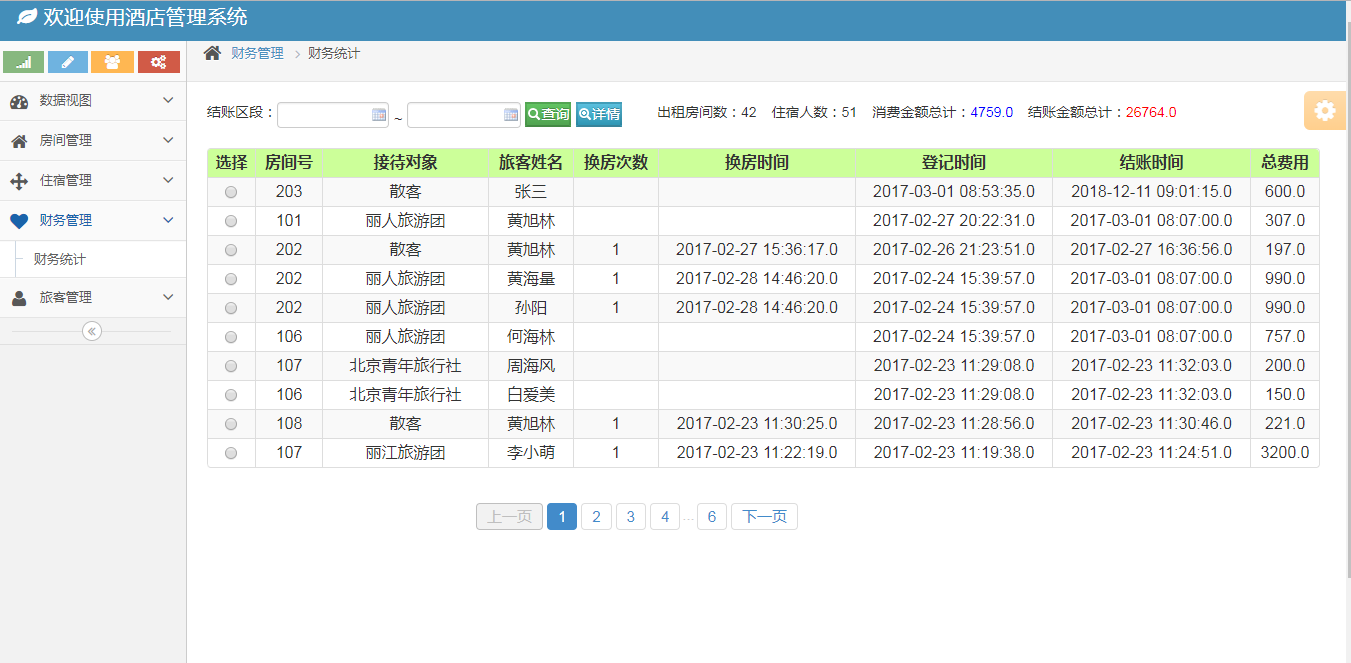1351x663 pixels.
Task: Select radio button for 周海风's row
Action: coord(231,366)
